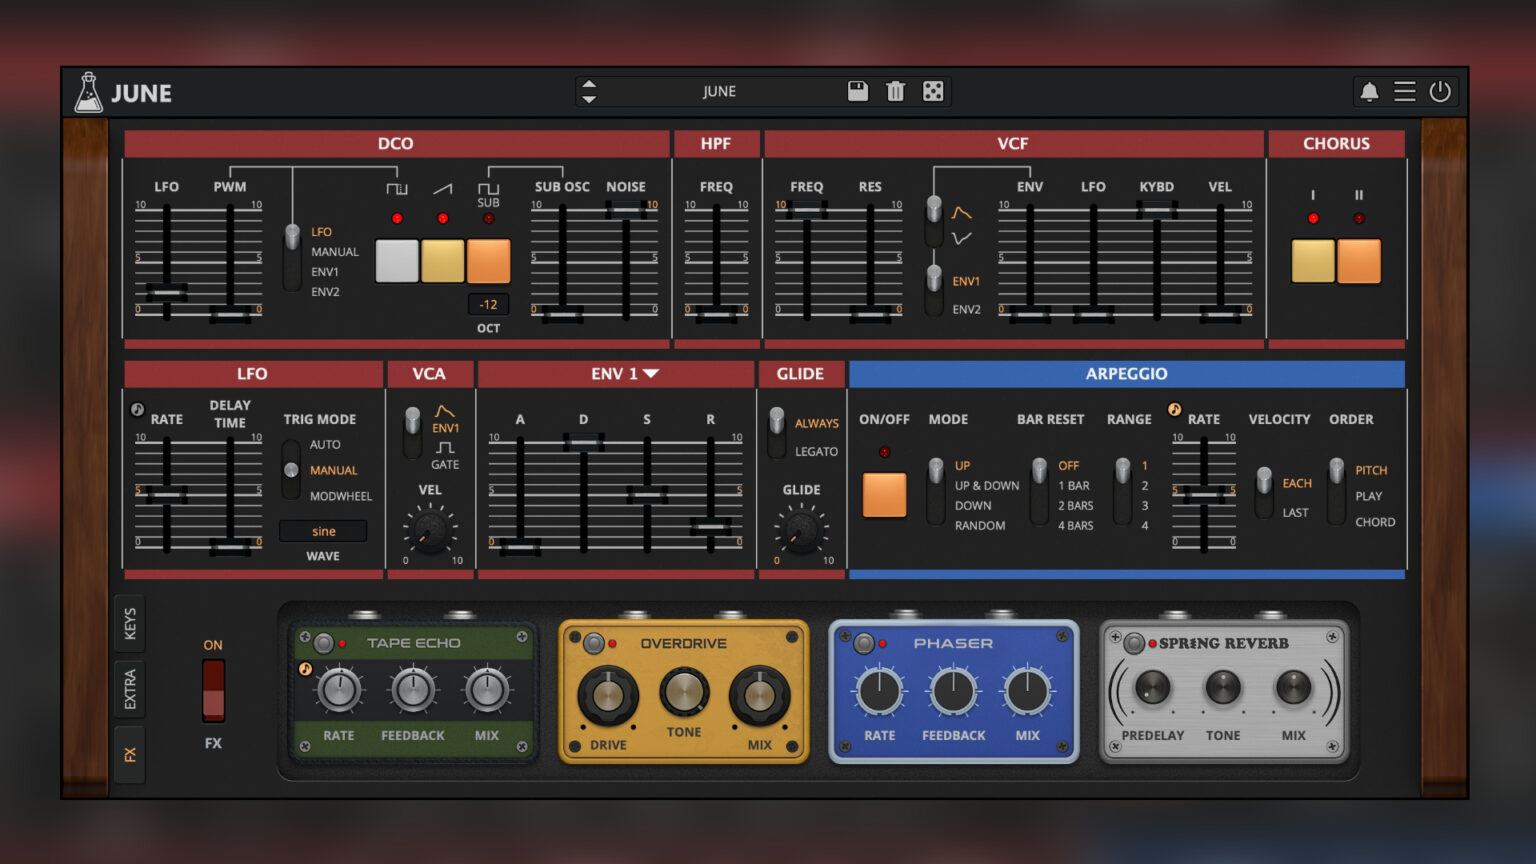The image size is (1536, 864).
Task: Turn the Overdrive TONE knob
Action: point(684,689)
